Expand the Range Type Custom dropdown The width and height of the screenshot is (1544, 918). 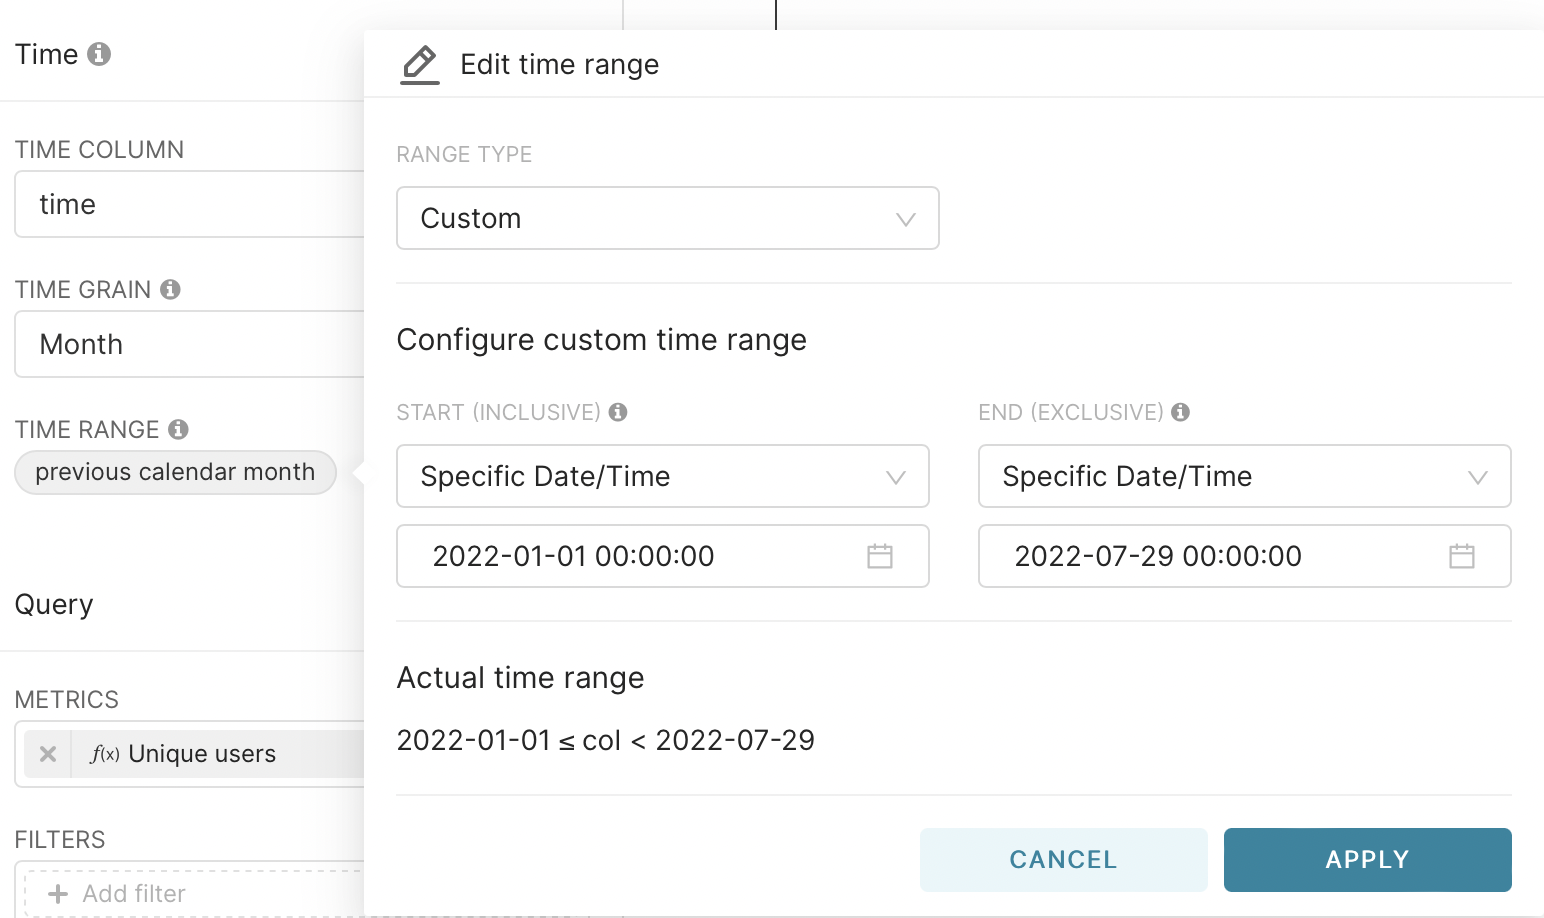pos(668,218)
